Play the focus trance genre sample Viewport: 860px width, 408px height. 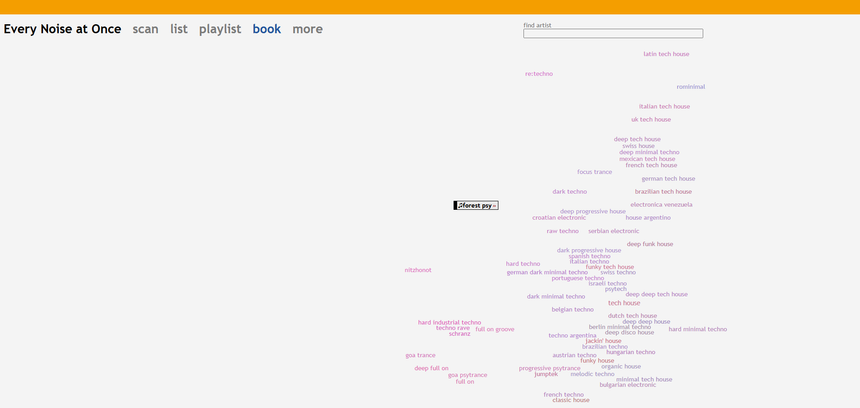[594, 172]
